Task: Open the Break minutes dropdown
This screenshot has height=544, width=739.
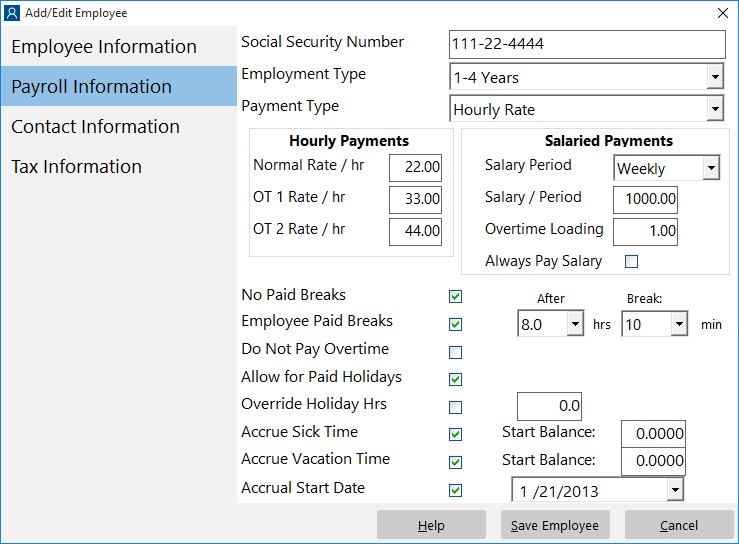Action: [x=679, y=324]
